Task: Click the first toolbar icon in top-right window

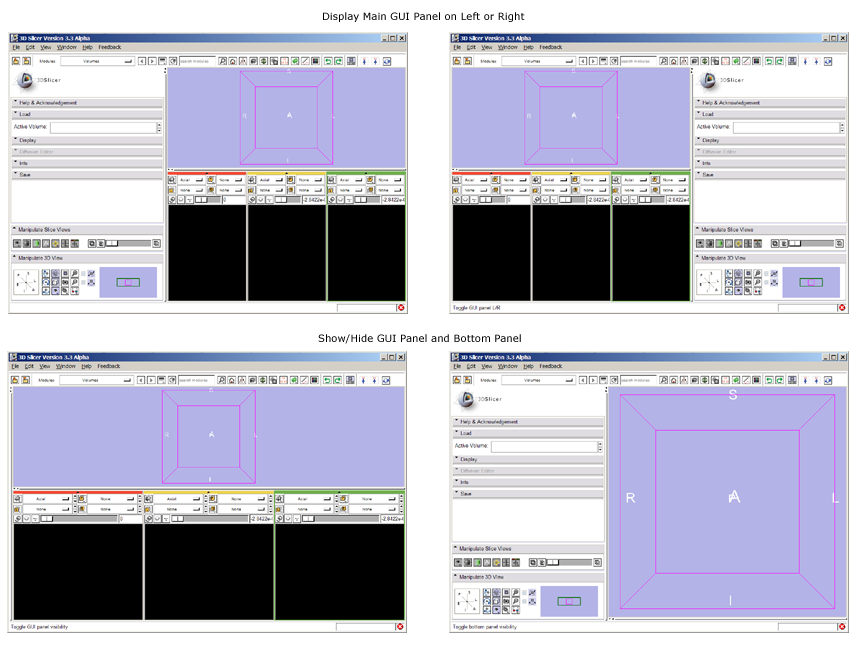Action: [x=457, y=61]
